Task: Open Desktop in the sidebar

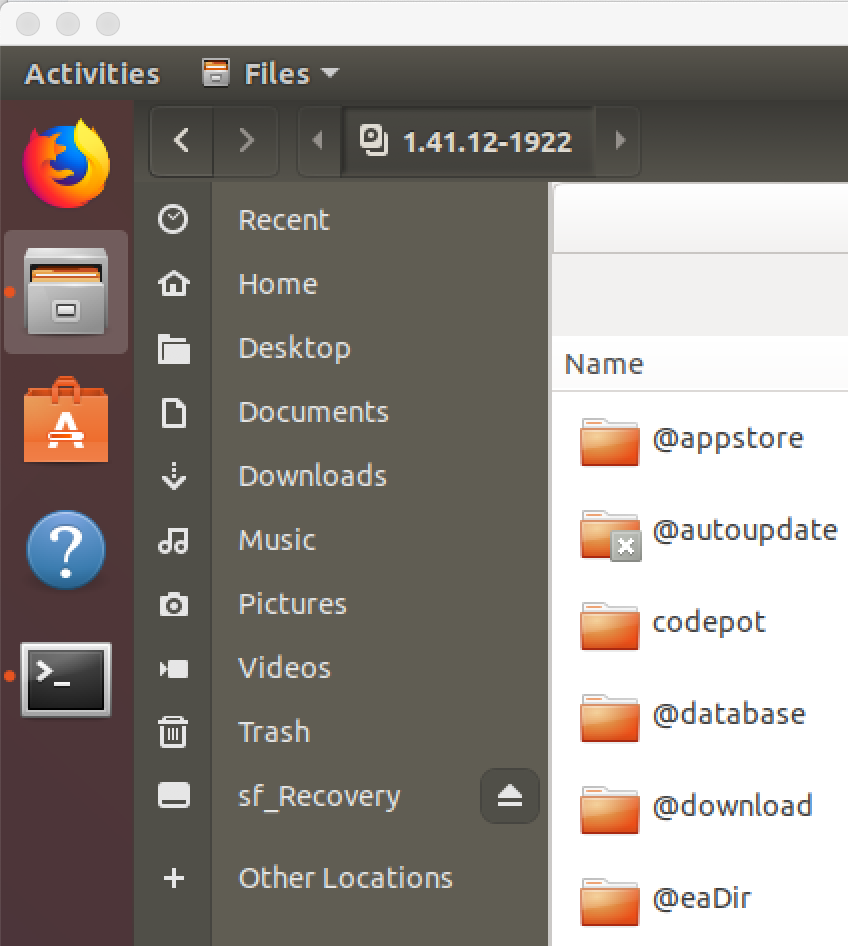Action: coord(294,349)
